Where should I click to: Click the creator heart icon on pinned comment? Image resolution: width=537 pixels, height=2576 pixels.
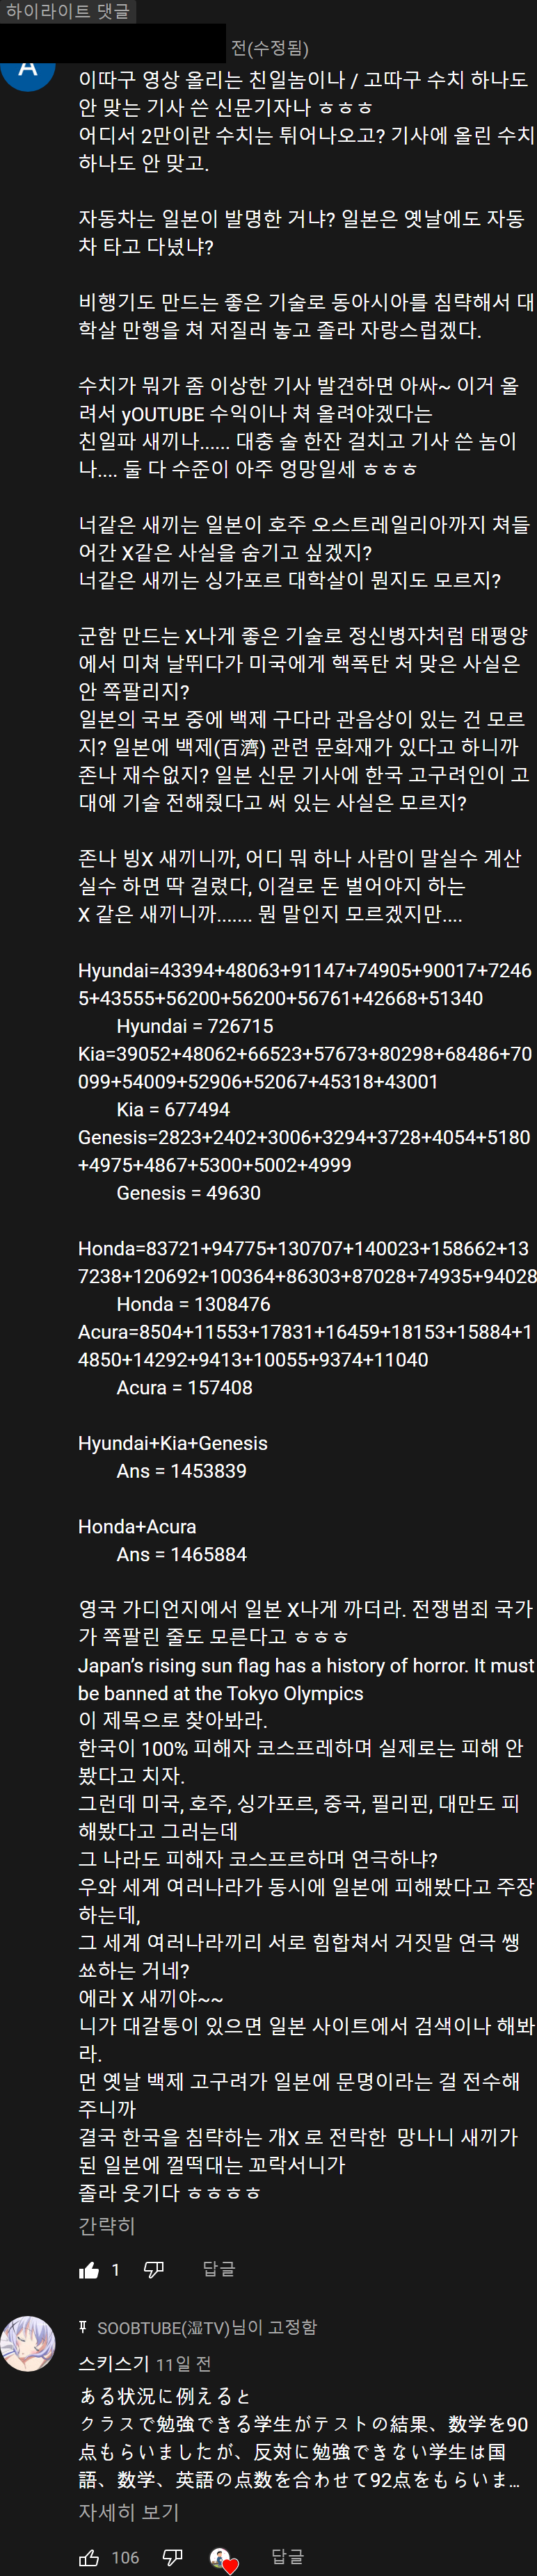[x=223, y=2558]
